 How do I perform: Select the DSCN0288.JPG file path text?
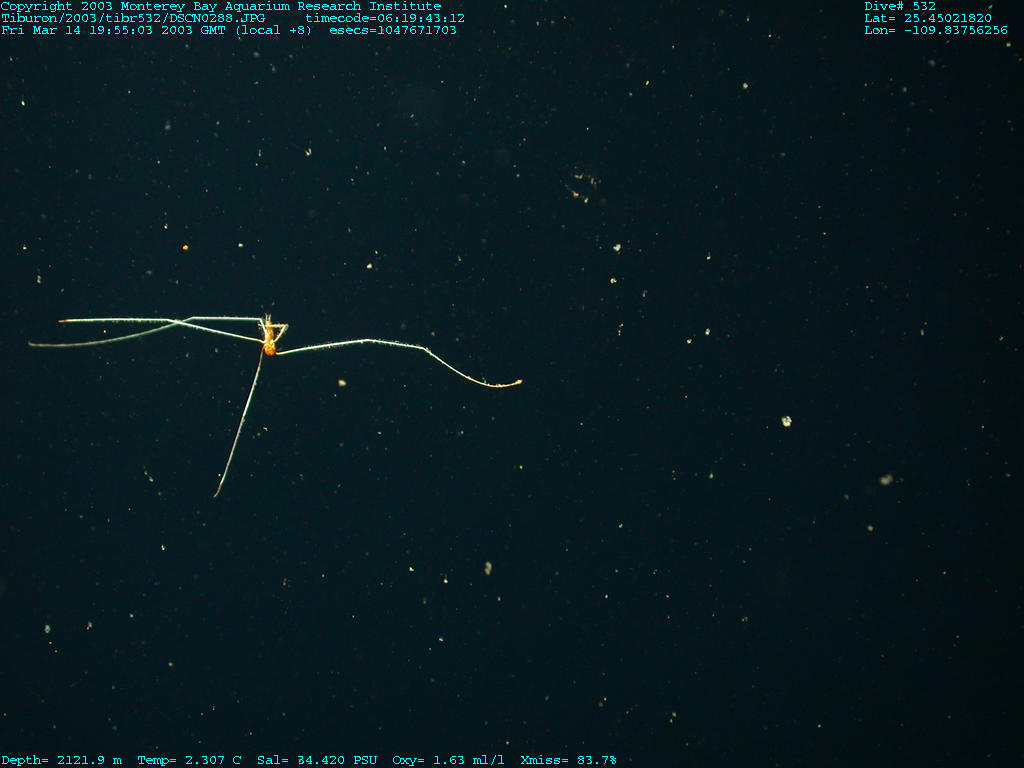(133, 18)
